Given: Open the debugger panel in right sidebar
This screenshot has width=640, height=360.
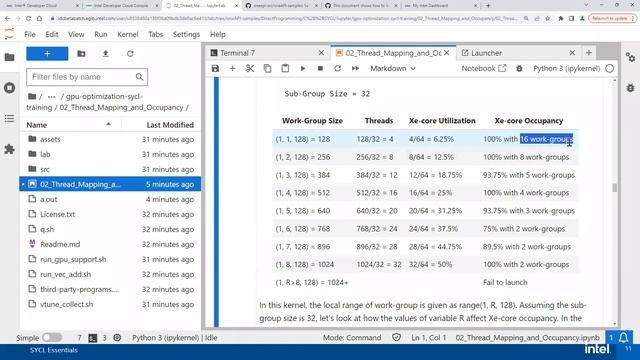Looking at the screenshot, I should click(x=630, y=88).
